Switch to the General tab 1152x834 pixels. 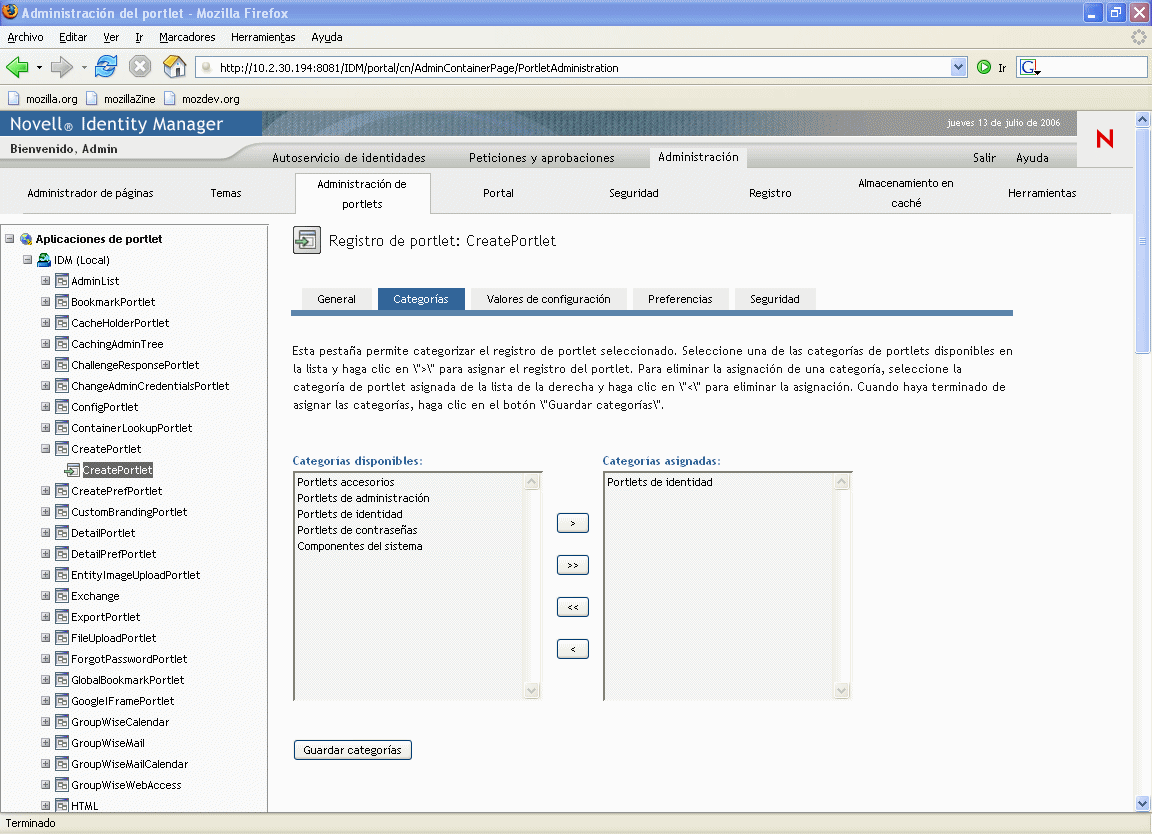(336, 299)
